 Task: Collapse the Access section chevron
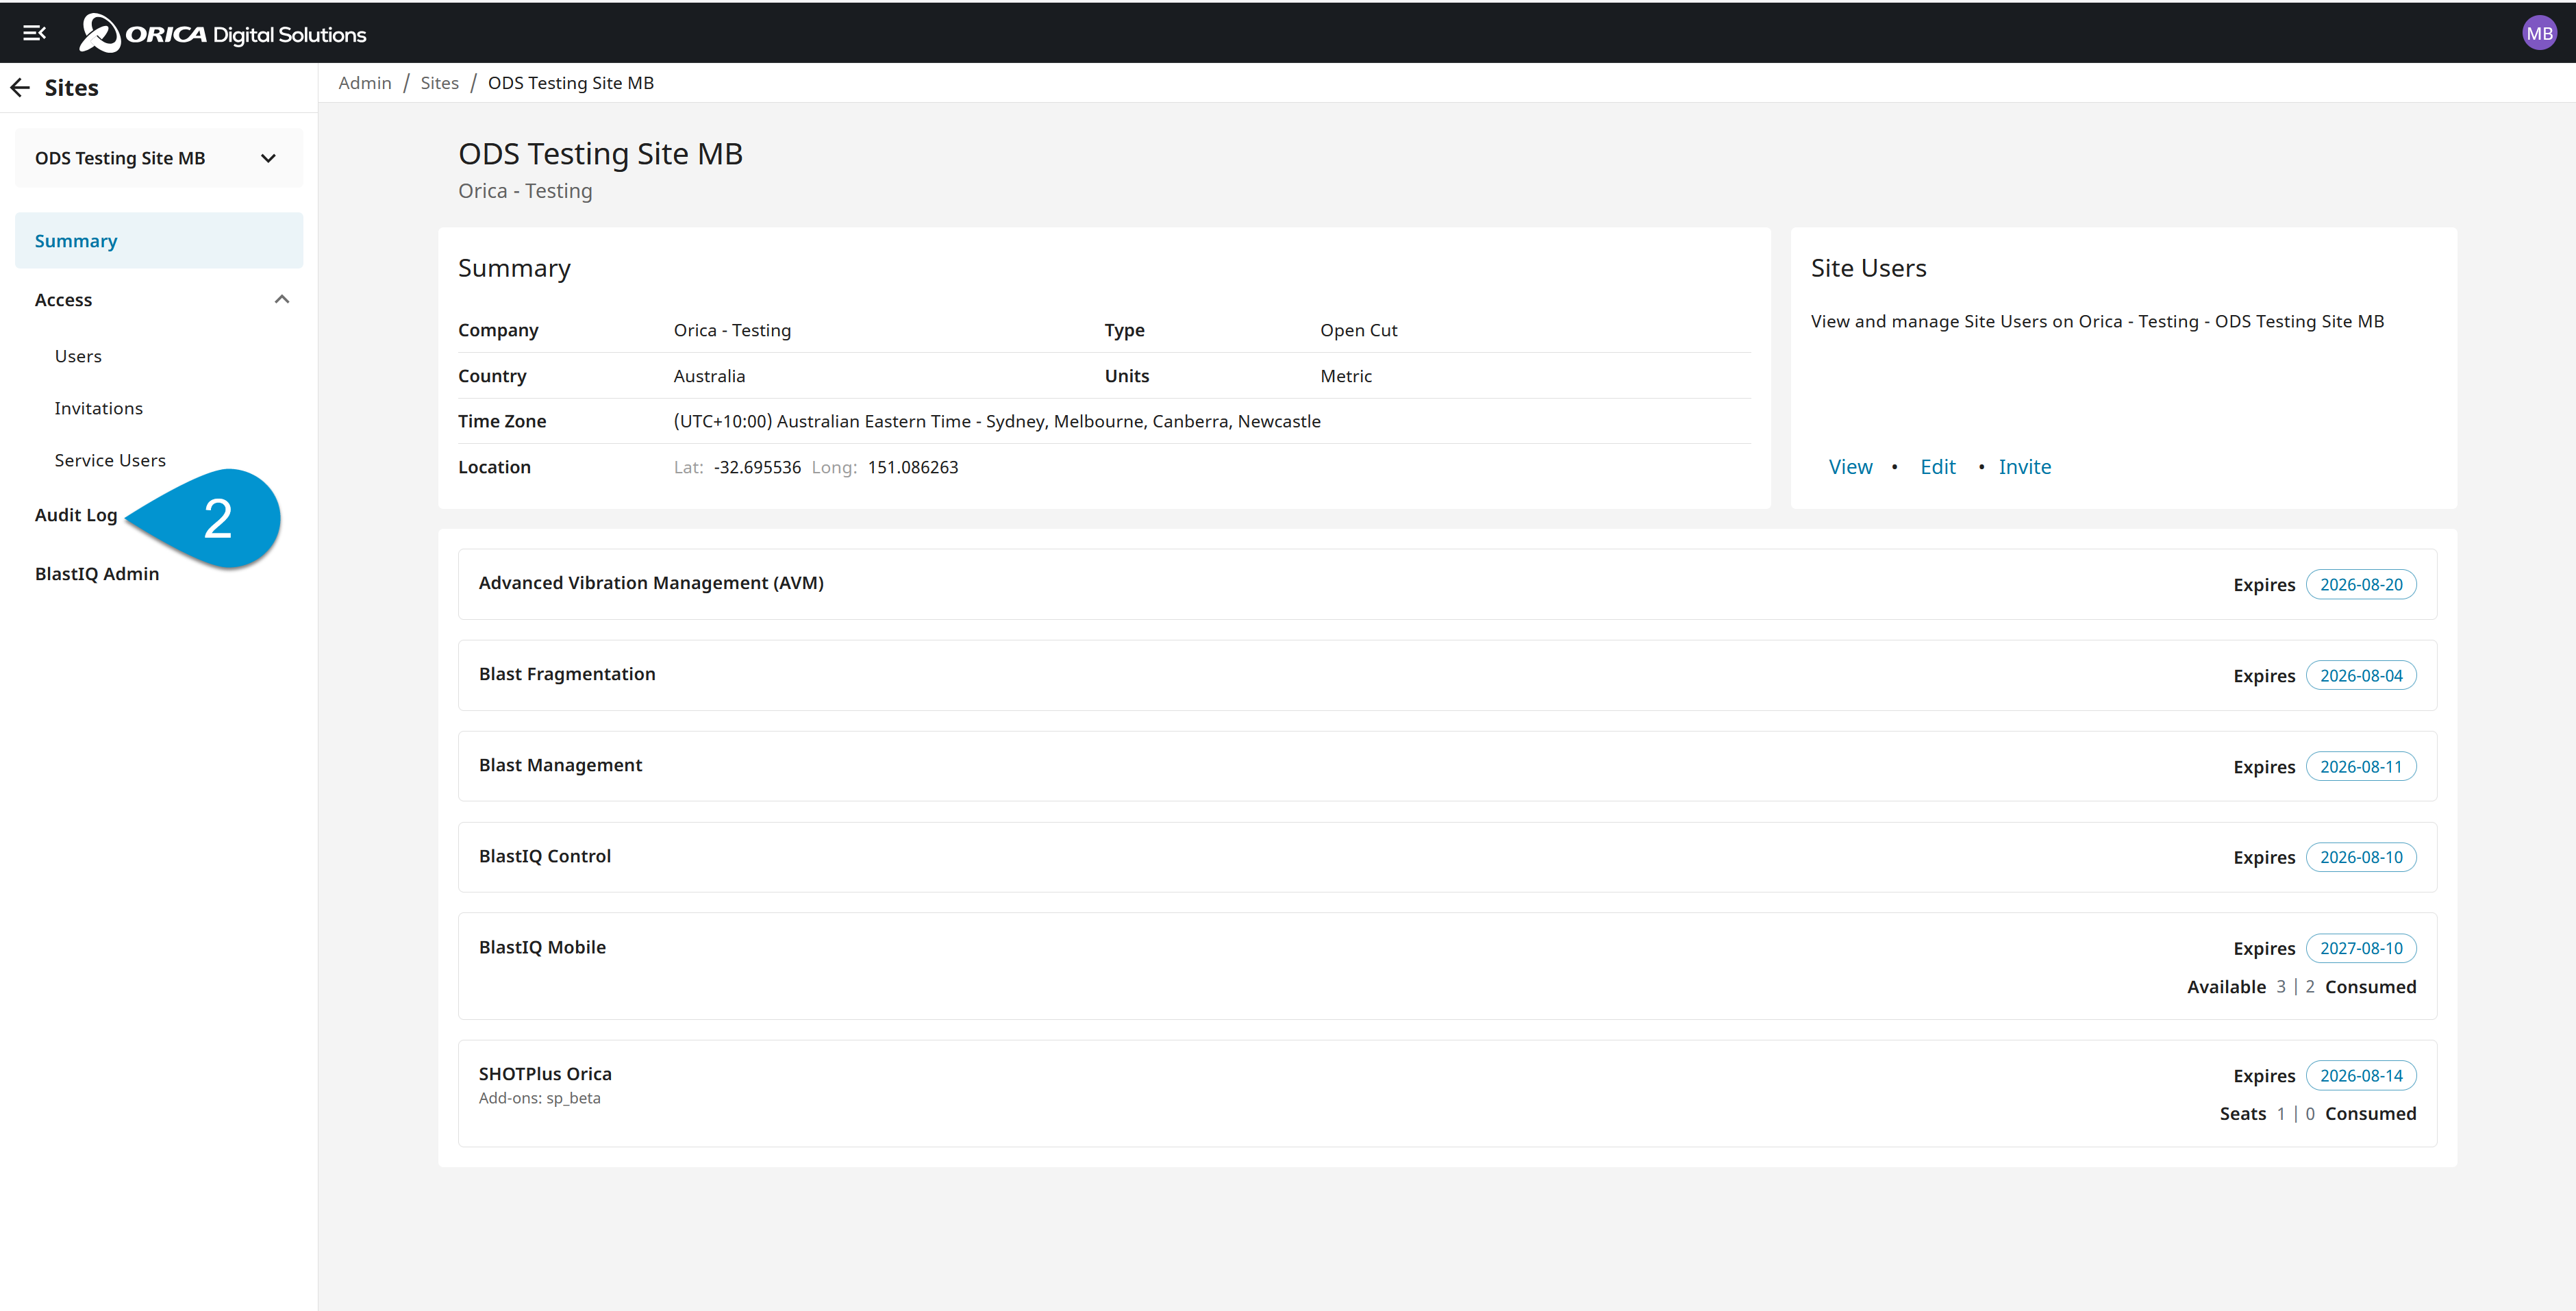coord(282,299)
